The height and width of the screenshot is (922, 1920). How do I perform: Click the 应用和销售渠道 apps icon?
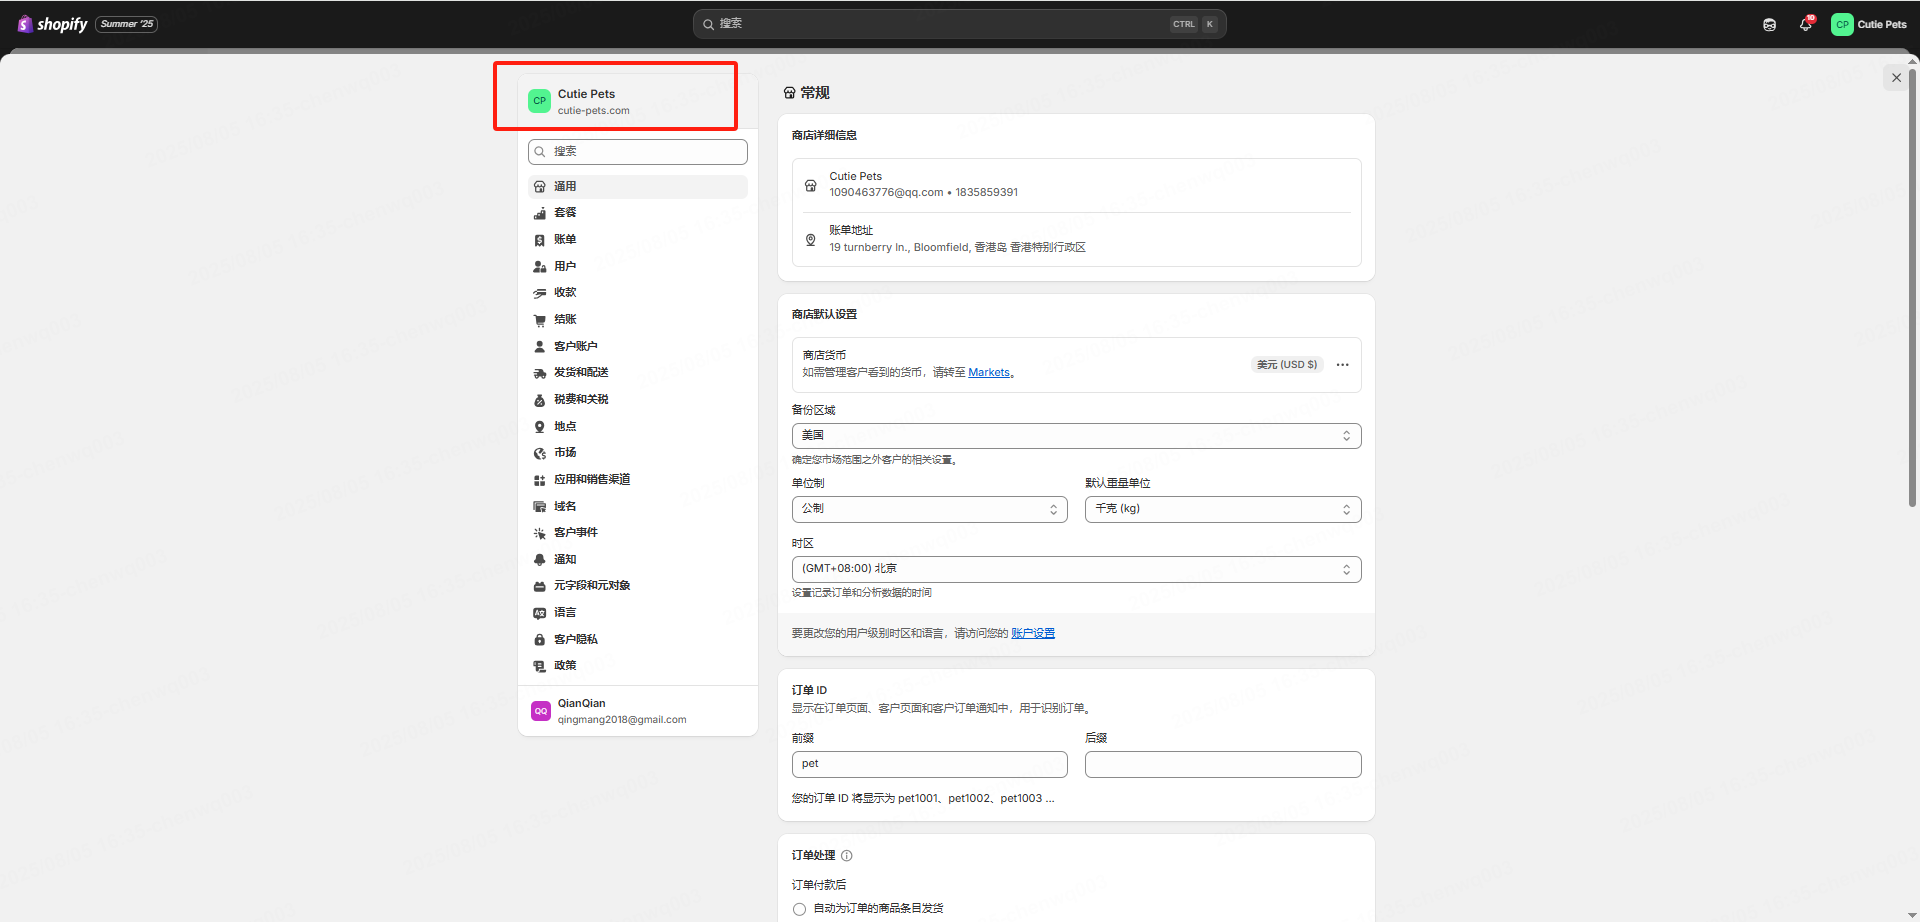[540, 480]
